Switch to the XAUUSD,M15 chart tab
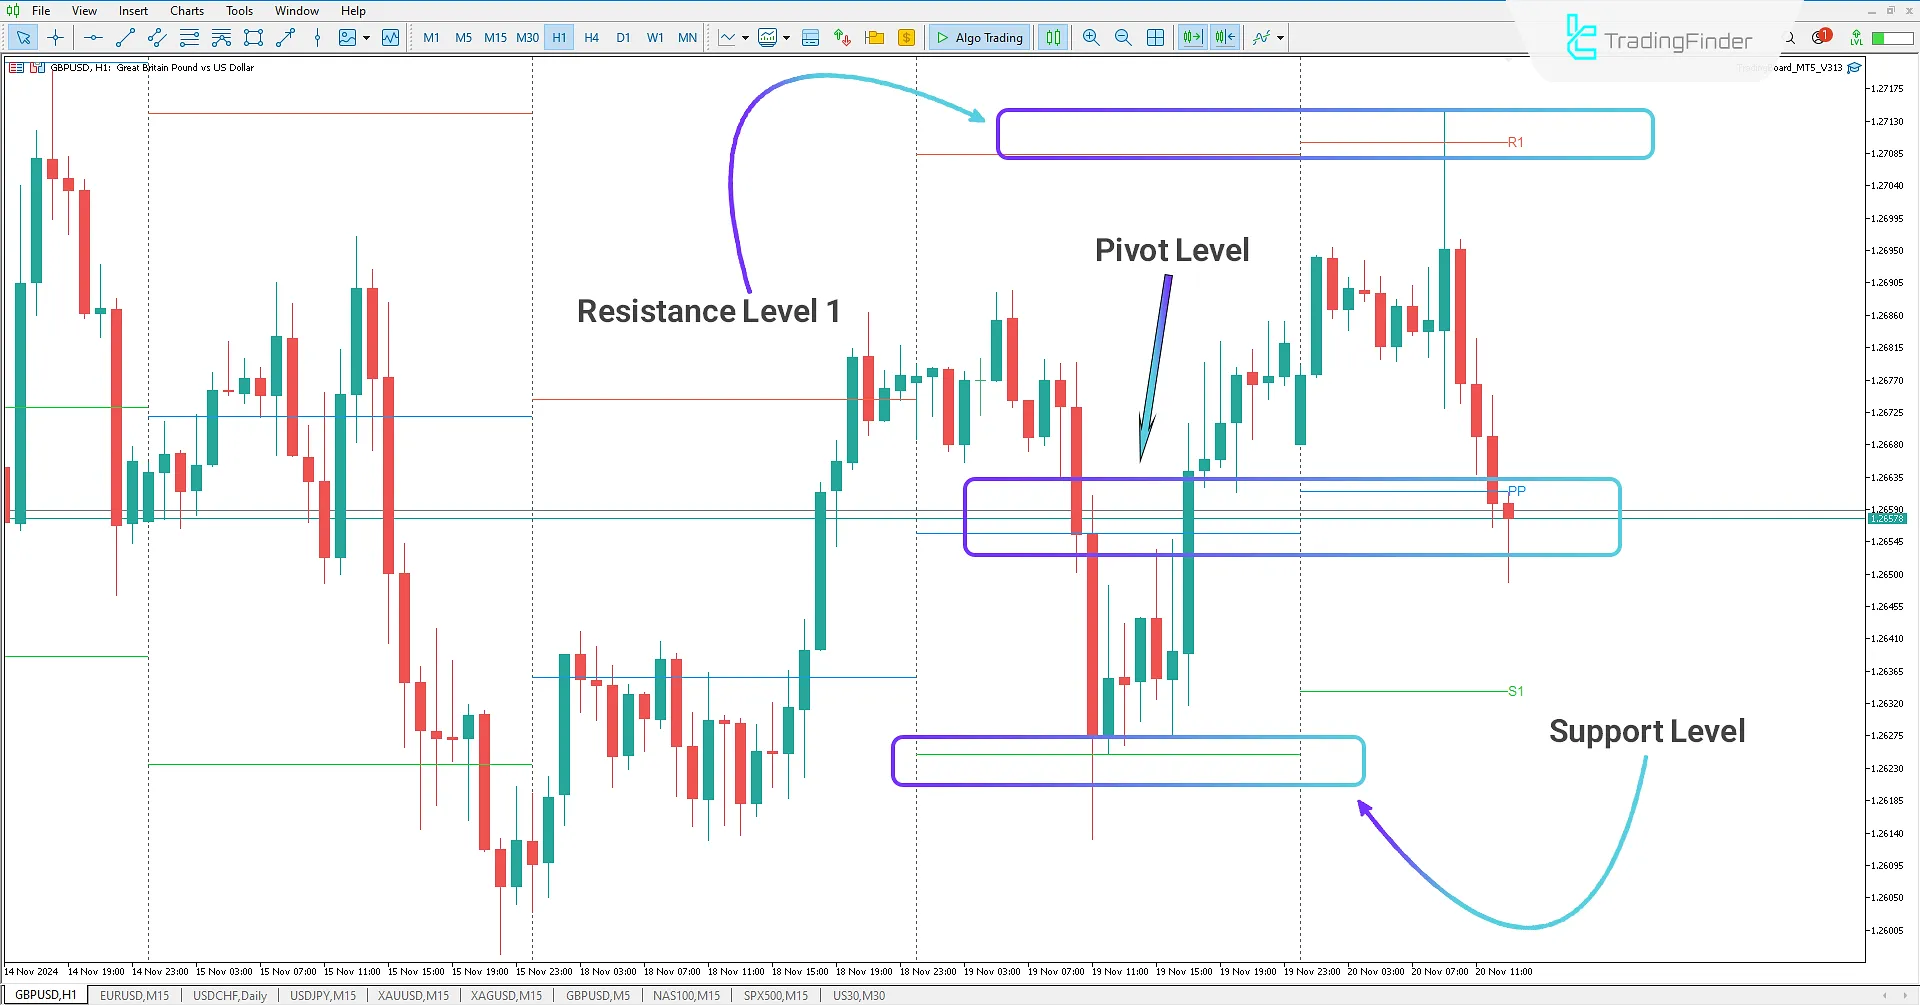Image resolution: width=1920 pixels, height=1005 pixels. 412,995
